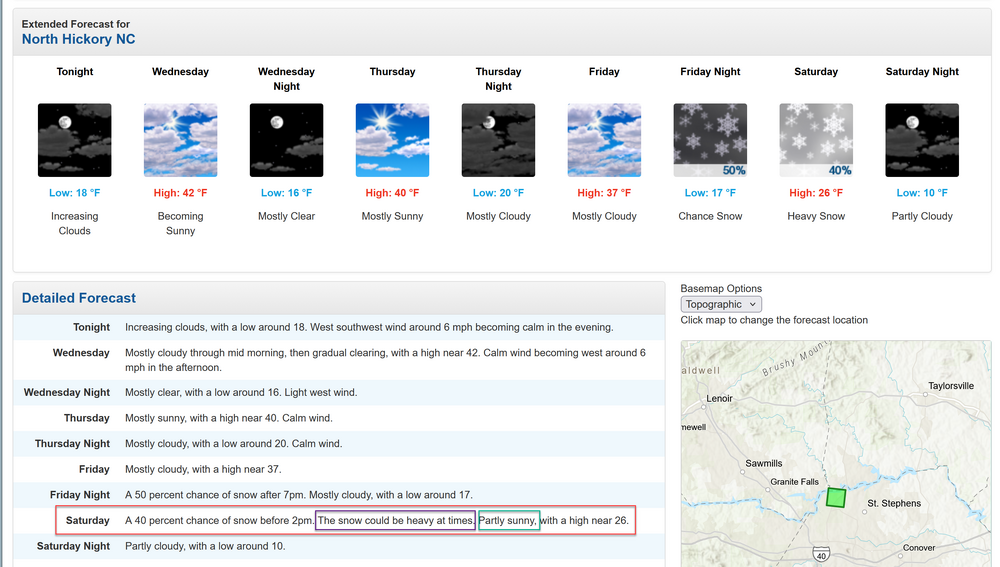The height and width of the screenshot is (567, 1000).
Task: Click Friday Night's 50% snow icon
Action: pos(710,140)
